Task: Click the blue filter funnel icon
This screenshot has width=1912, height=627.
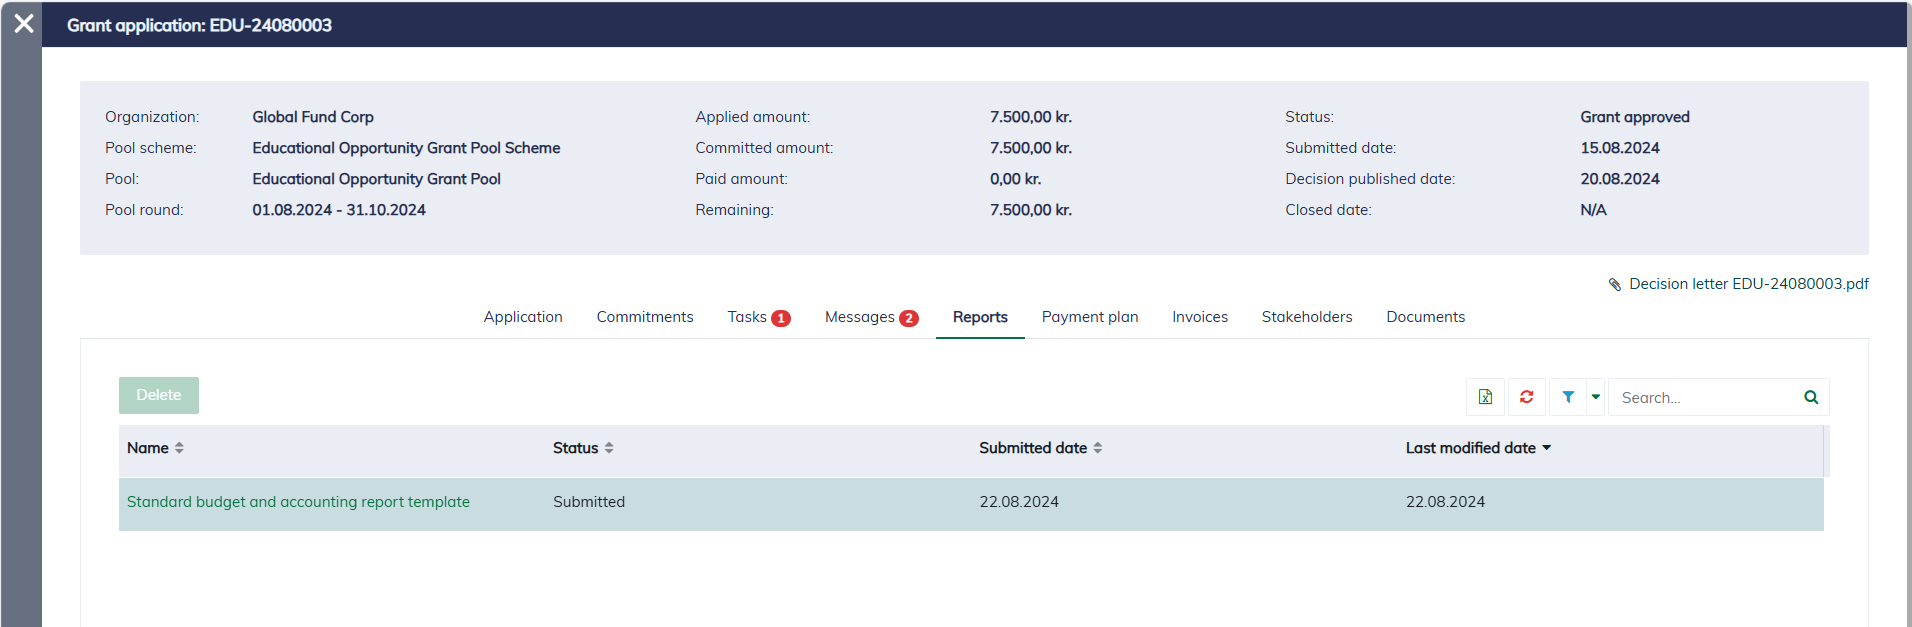Action: click(1568, 397)
